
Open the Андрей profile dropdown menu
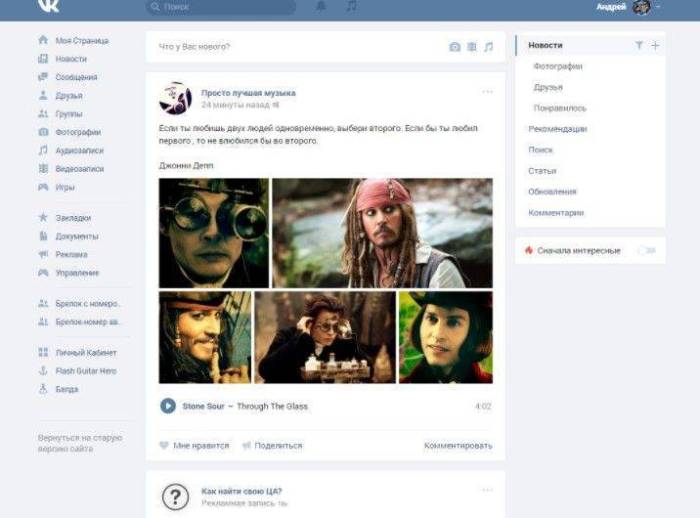(630, 7)
